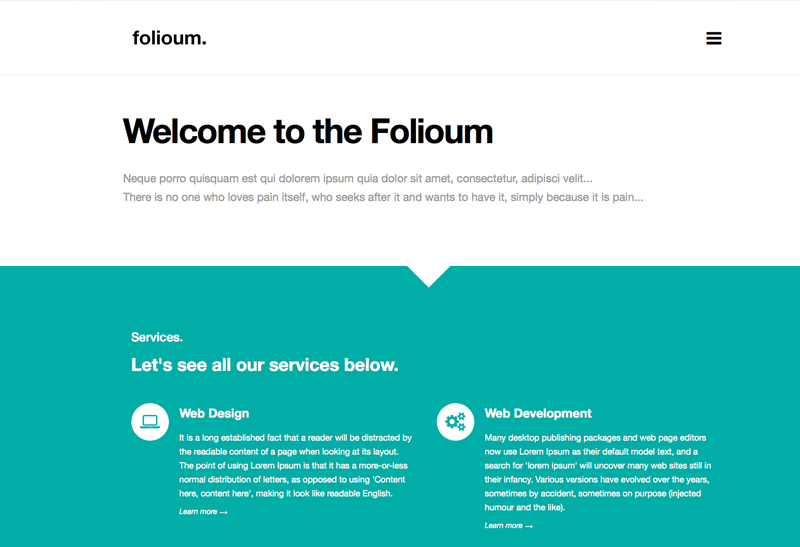This screenshot has width=800, height=547.
Task: Open the hamburger navigation menu
Action: click(713, 38)
